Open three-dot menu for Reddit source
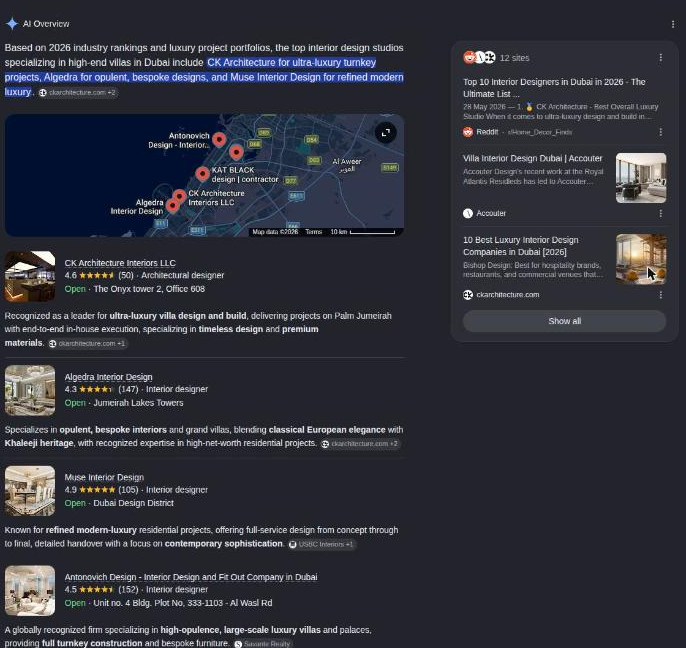 660,132
